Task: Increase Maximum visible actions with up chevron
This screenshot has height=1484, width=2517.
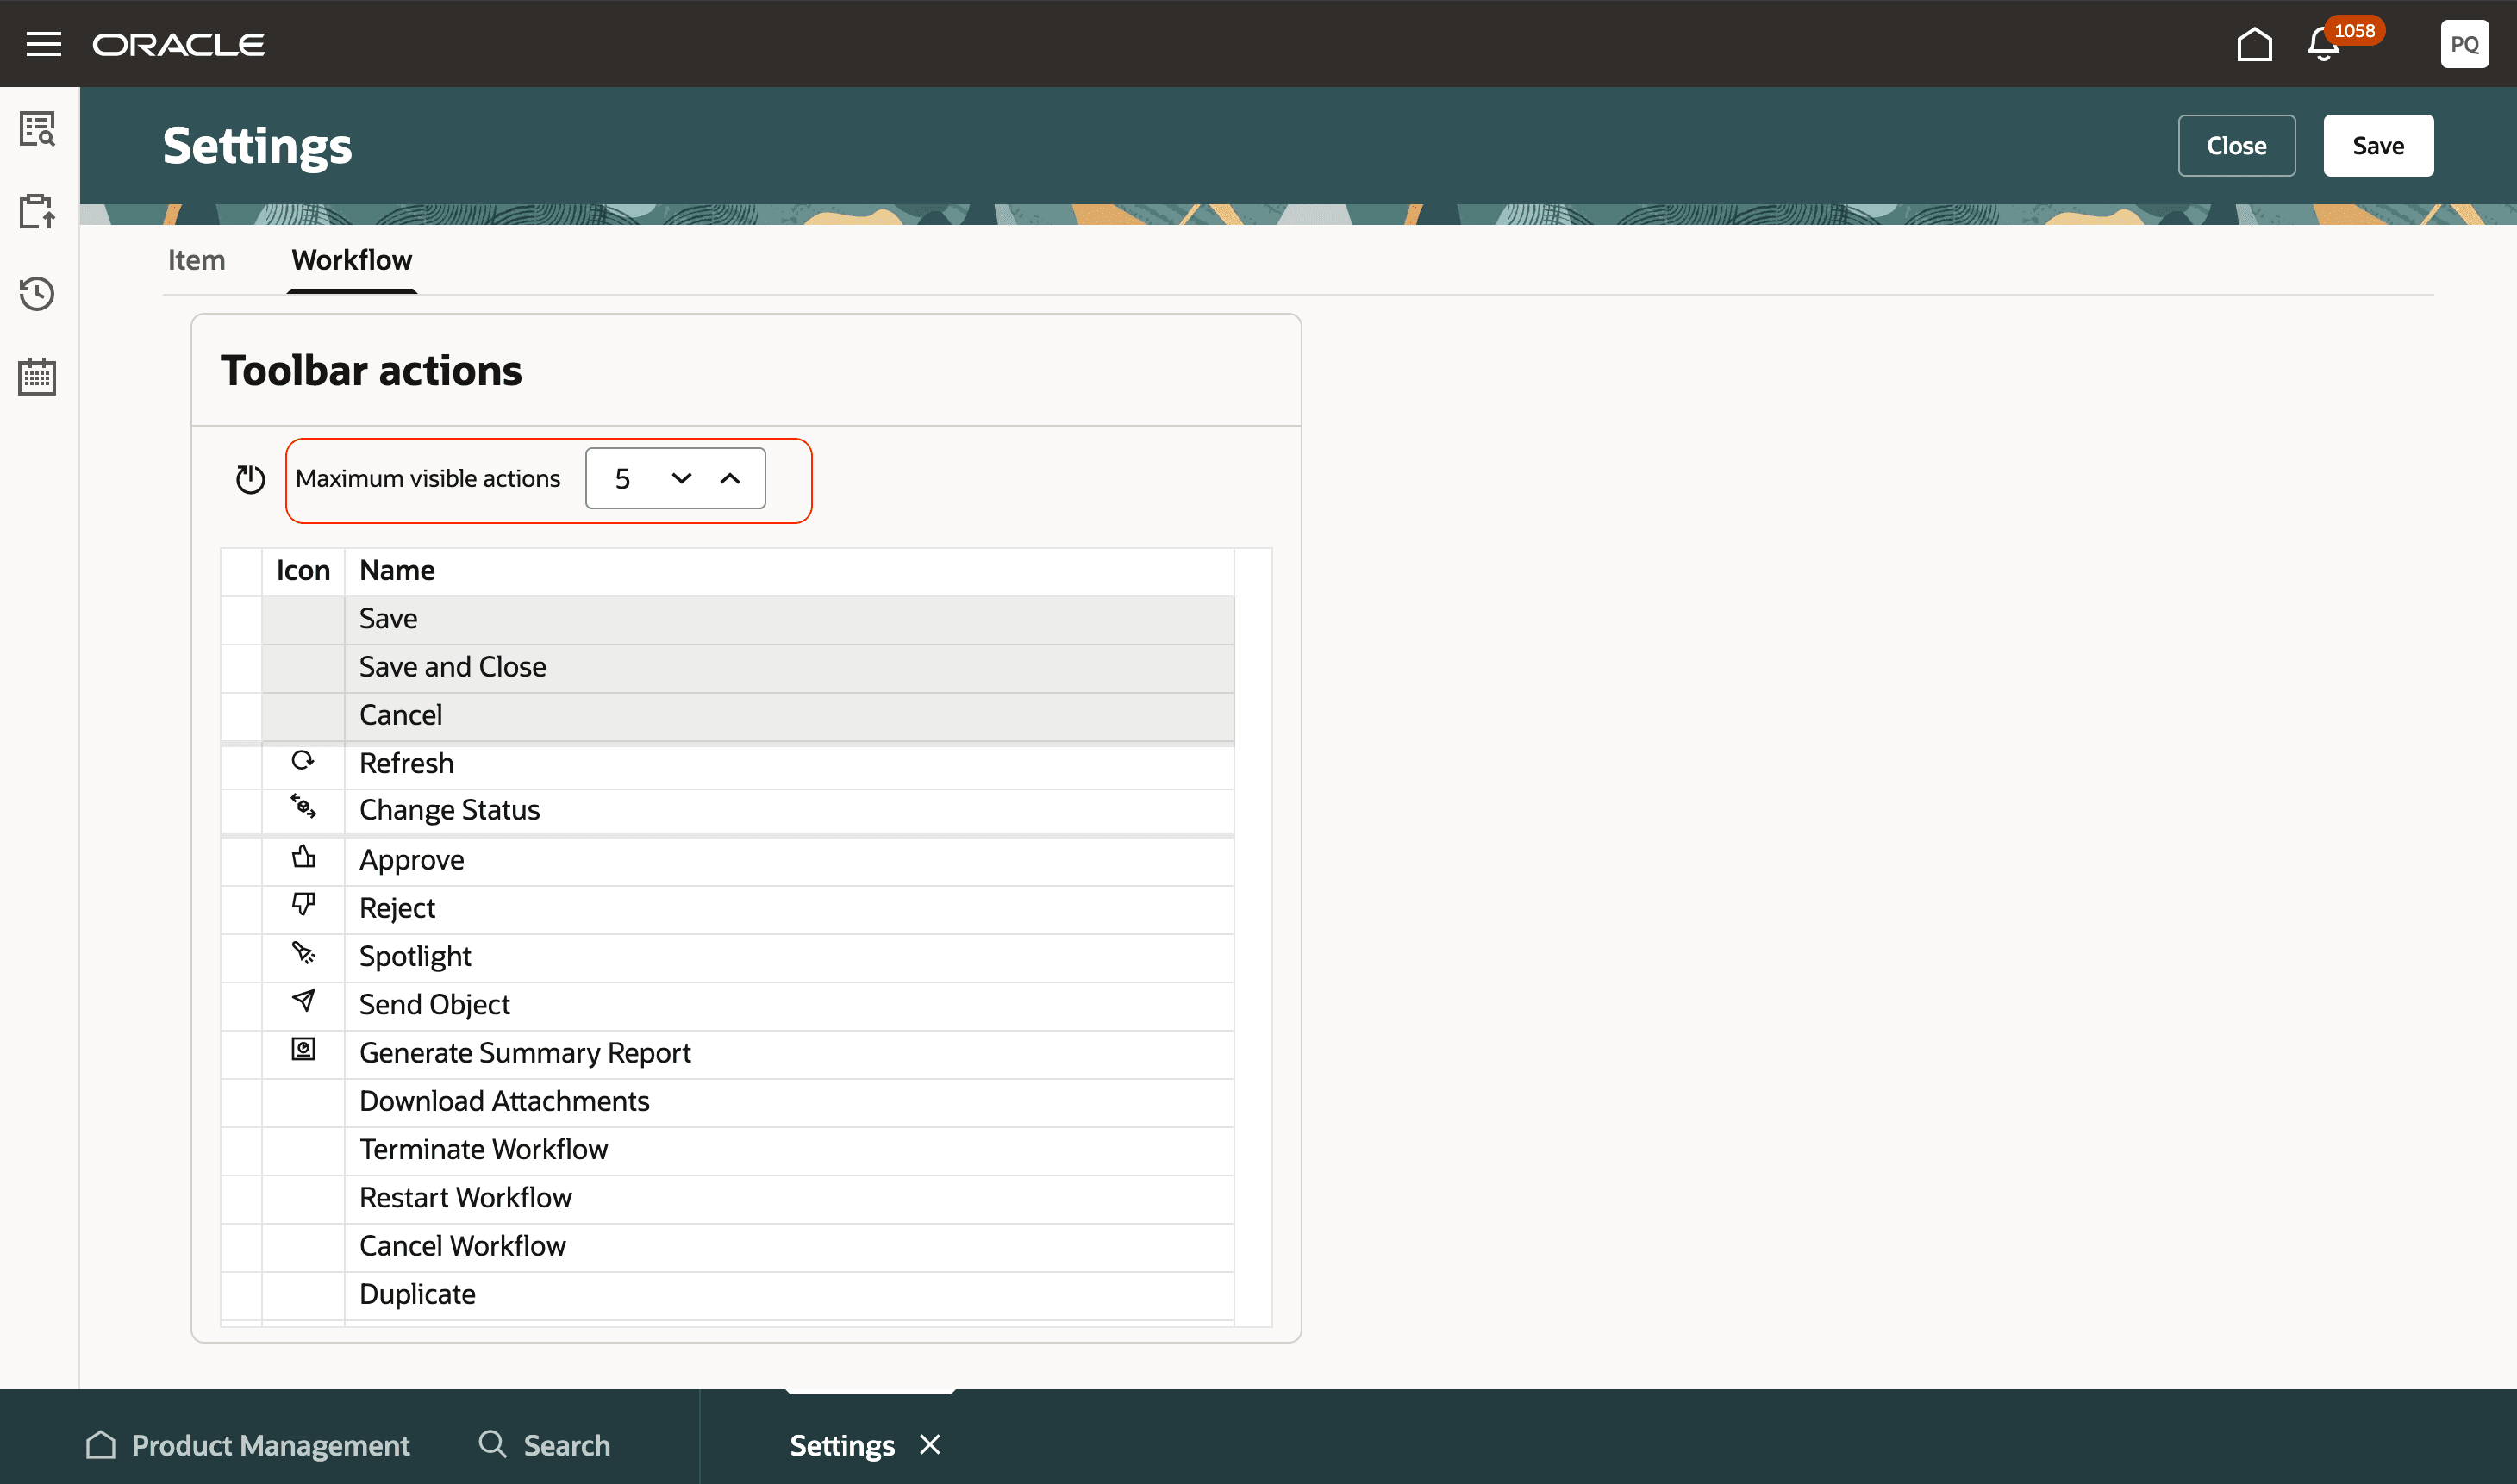Action: [x=730, y=479]
